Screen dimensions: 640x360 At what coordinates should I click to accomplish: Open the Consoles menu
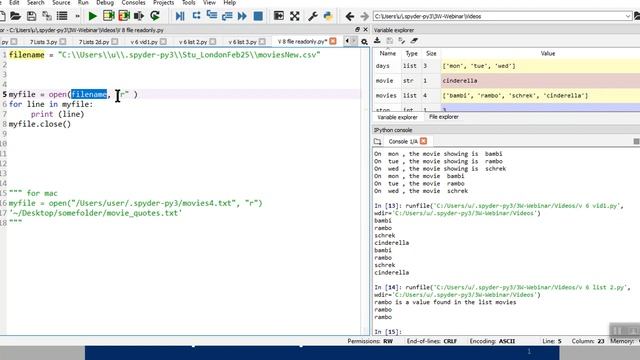click(x=133, y=2)
